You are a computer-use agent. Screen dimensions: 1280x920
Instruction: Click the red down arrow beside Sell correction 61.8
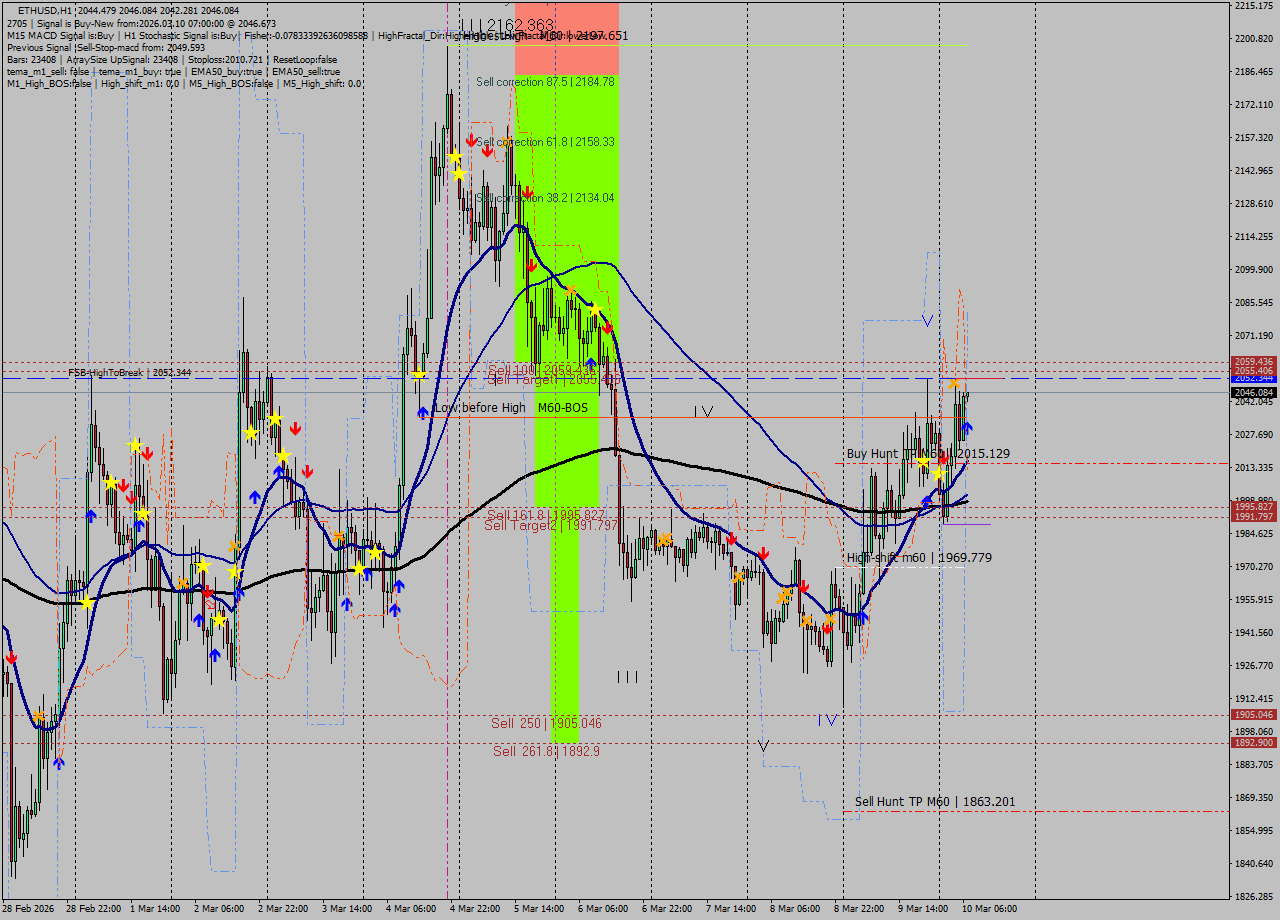click(x=471, y=141)
